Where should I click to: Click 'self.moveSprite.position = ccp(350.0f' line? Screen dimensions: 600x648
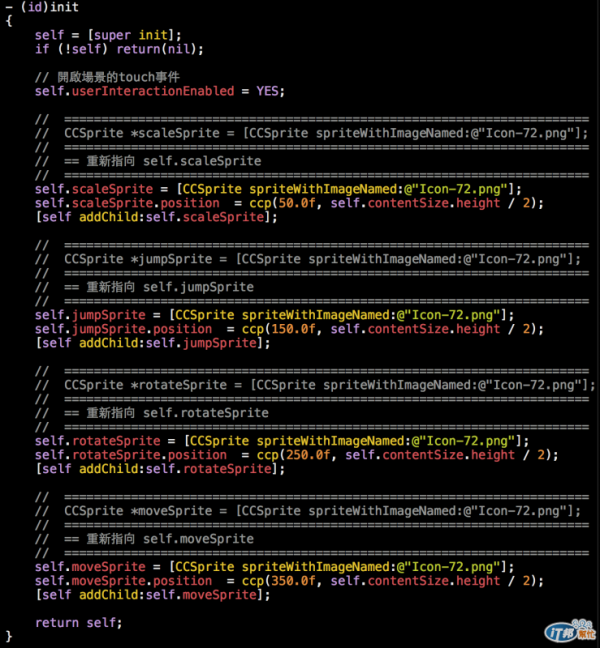(x=289, y=581)
